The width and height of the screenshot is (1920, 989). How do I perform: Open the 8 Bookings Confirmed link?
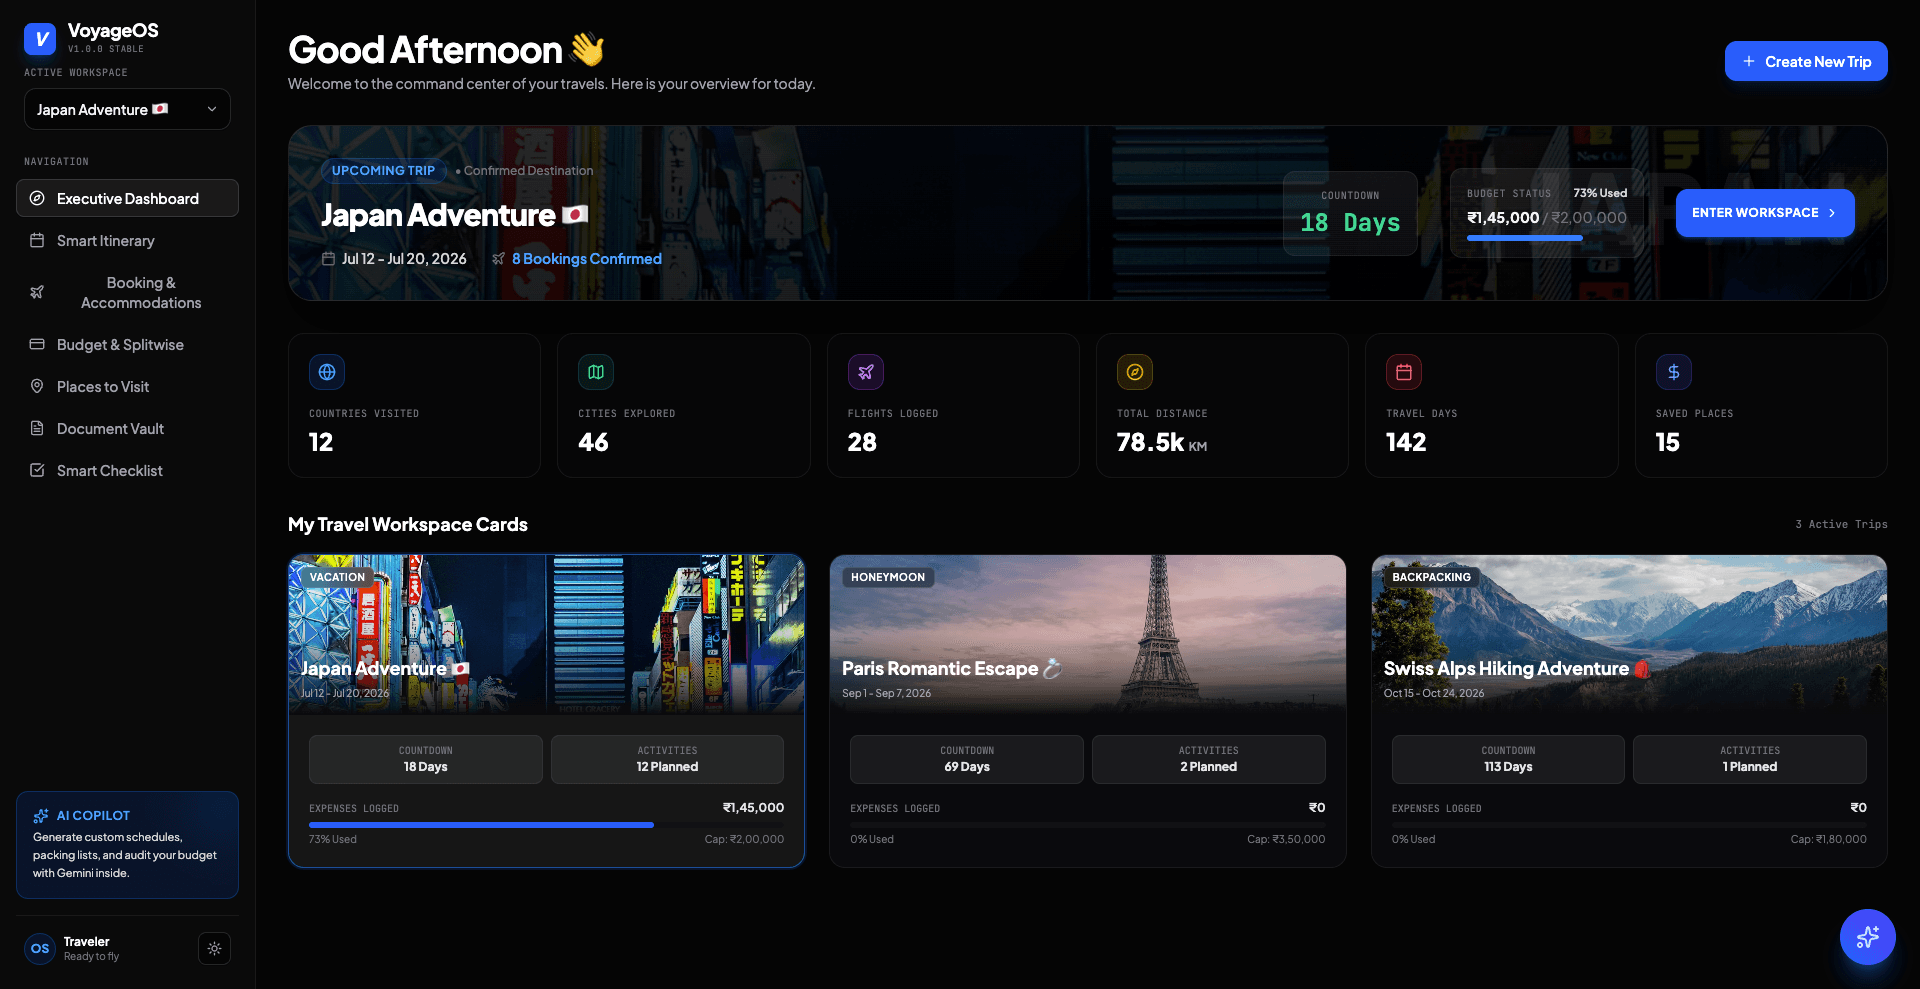(587, 258)
